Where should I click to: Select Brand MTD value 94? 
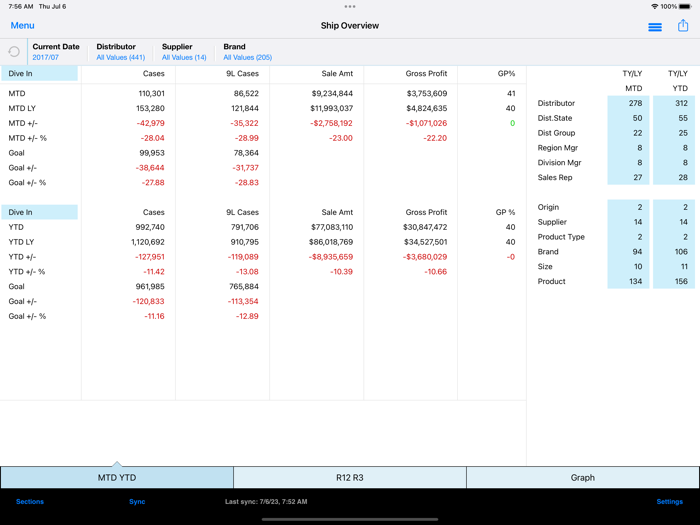[x=628, y=252]
